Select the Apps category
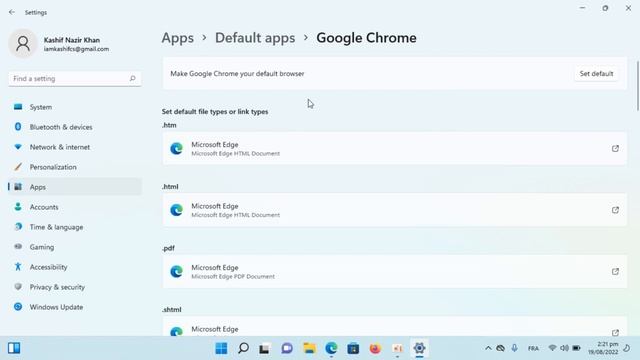Screen dimensions: 640x360 pyautogui.click(x=75, y=187)
